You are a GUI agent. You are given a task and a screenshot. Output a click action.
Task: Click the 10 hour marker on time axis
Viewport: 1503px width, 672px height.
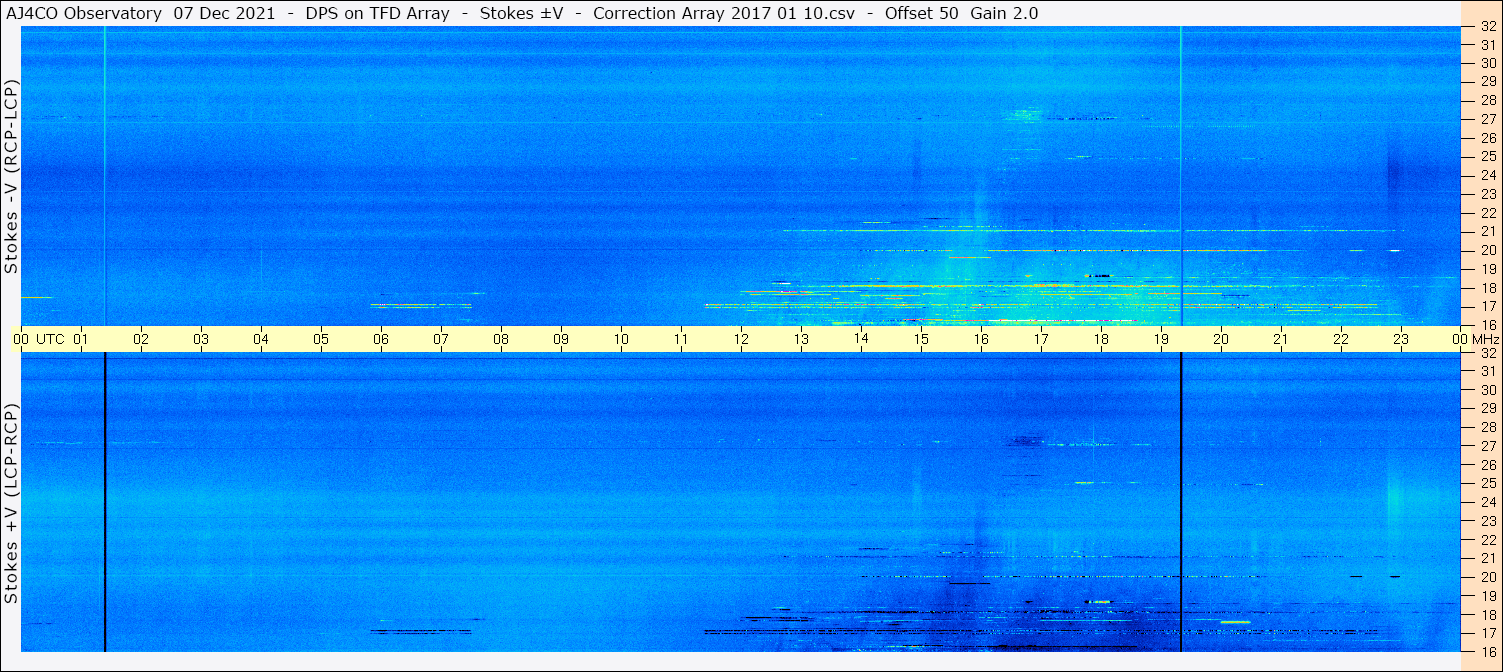[x=621, y=339]
